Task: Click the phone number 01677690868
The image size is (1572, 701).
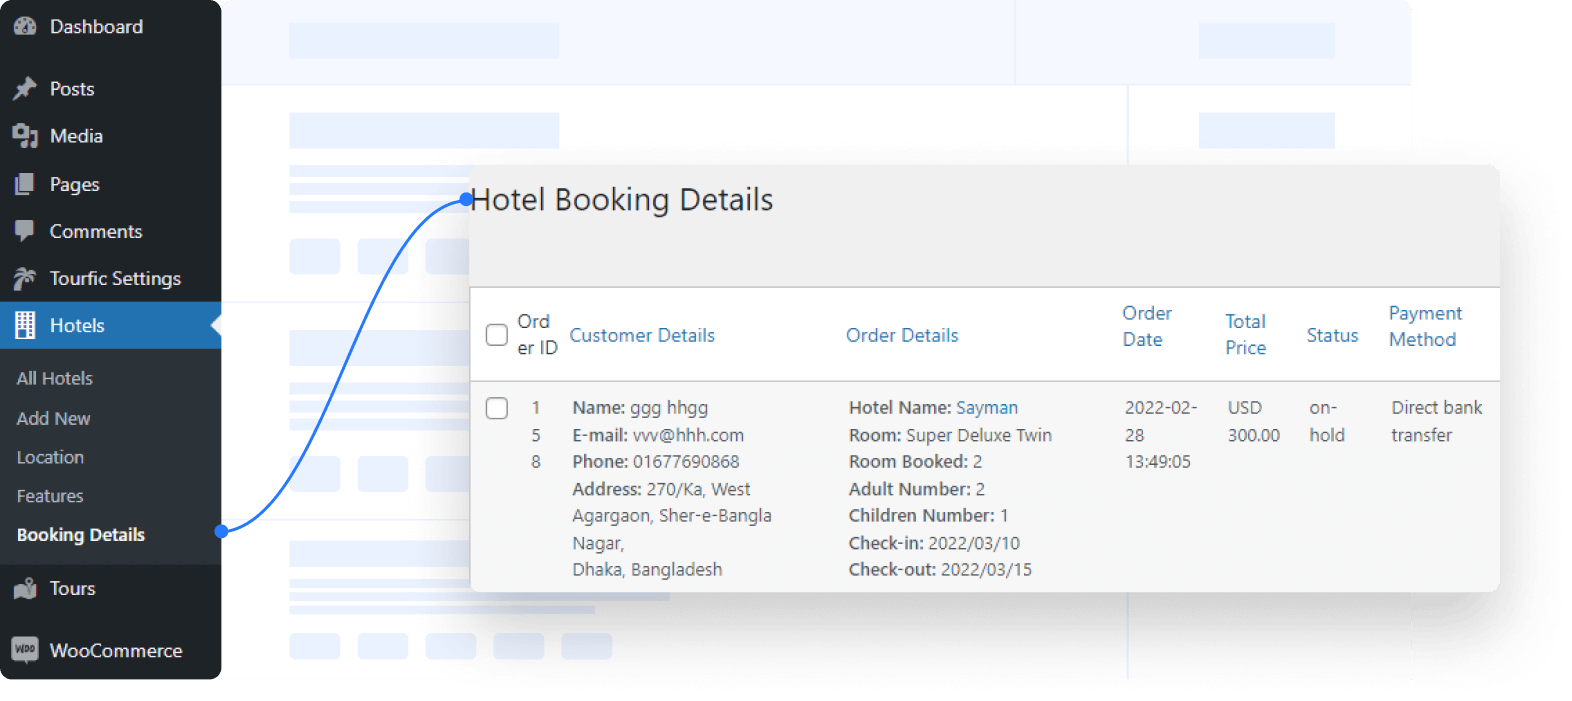Action: (x=686, y=462)
